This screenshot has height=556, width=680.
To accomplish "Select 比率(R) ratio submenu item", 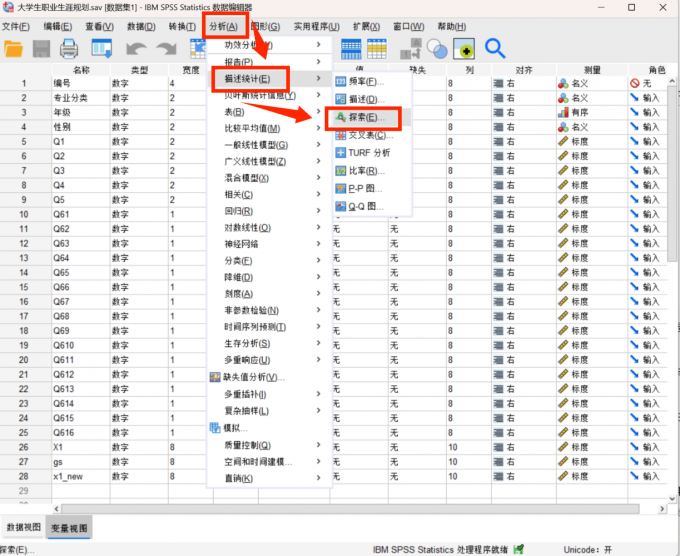I will click(372, 171).
